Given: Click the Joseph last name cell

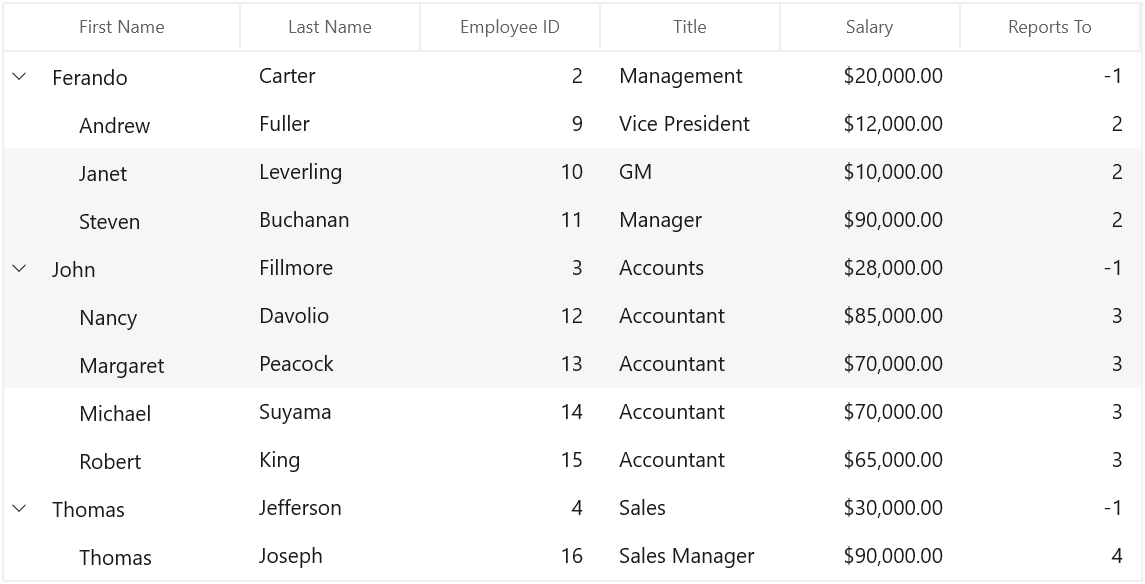Looking at the screenshot, I should [x=330, y=556].
